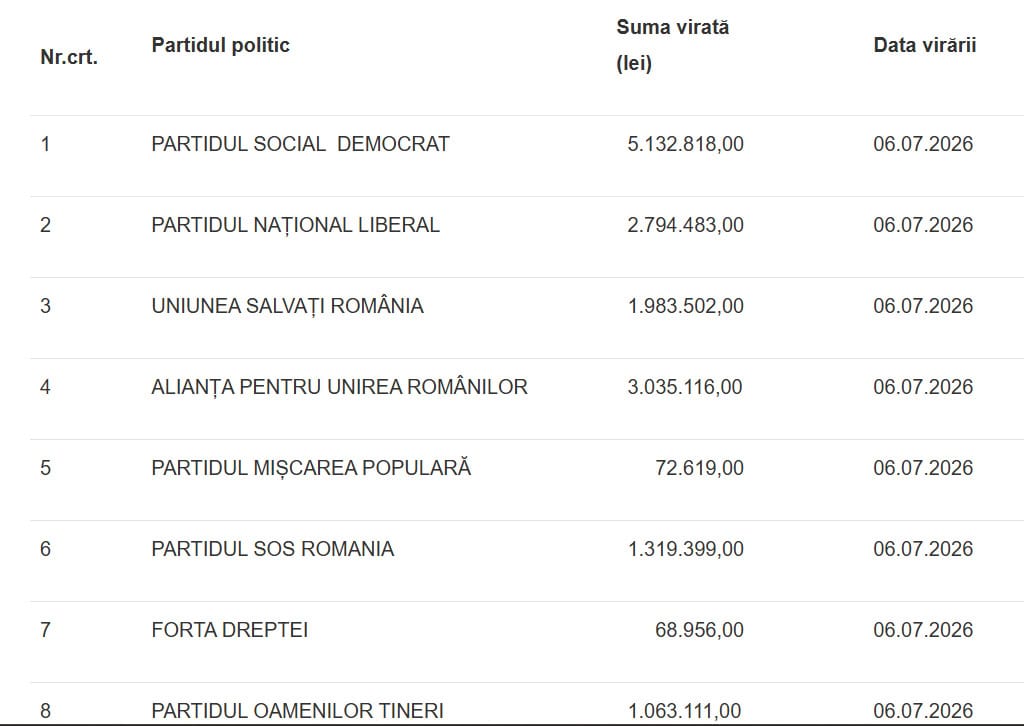Click the date in the FORTA DREPTEI row

923,629
